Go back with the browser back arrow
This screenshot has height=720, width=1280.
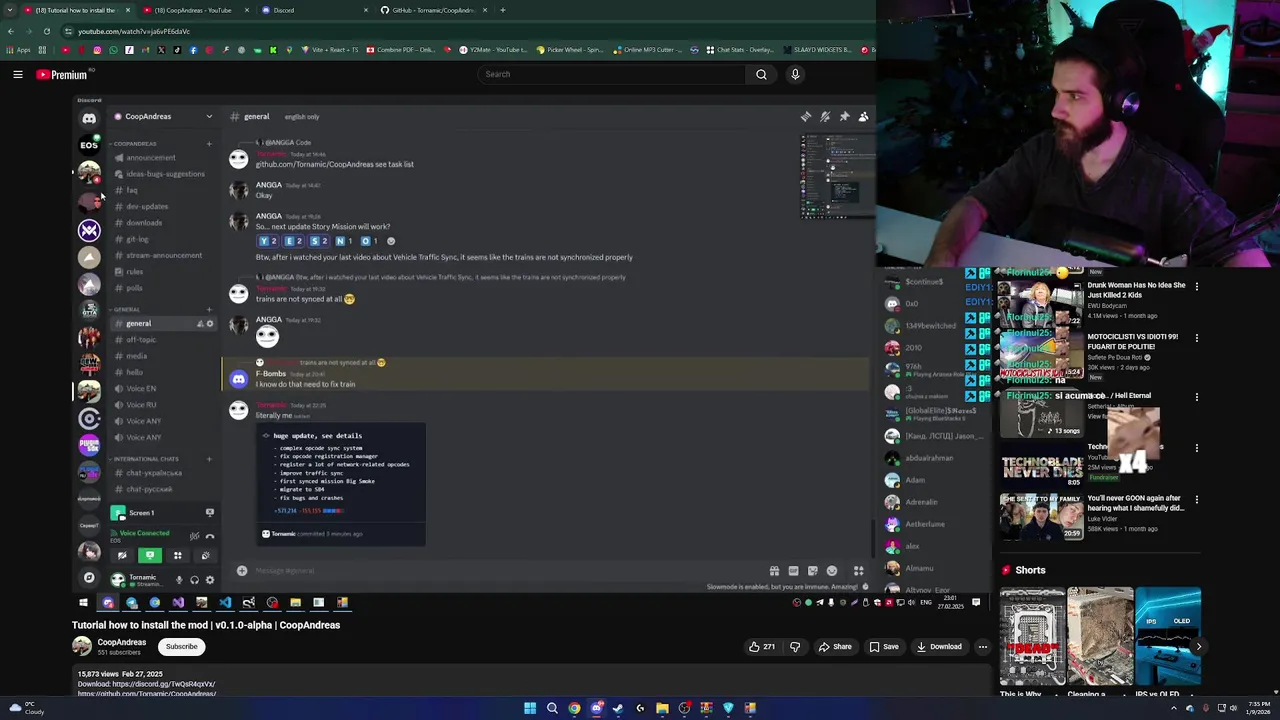click(x=10, y=31)
